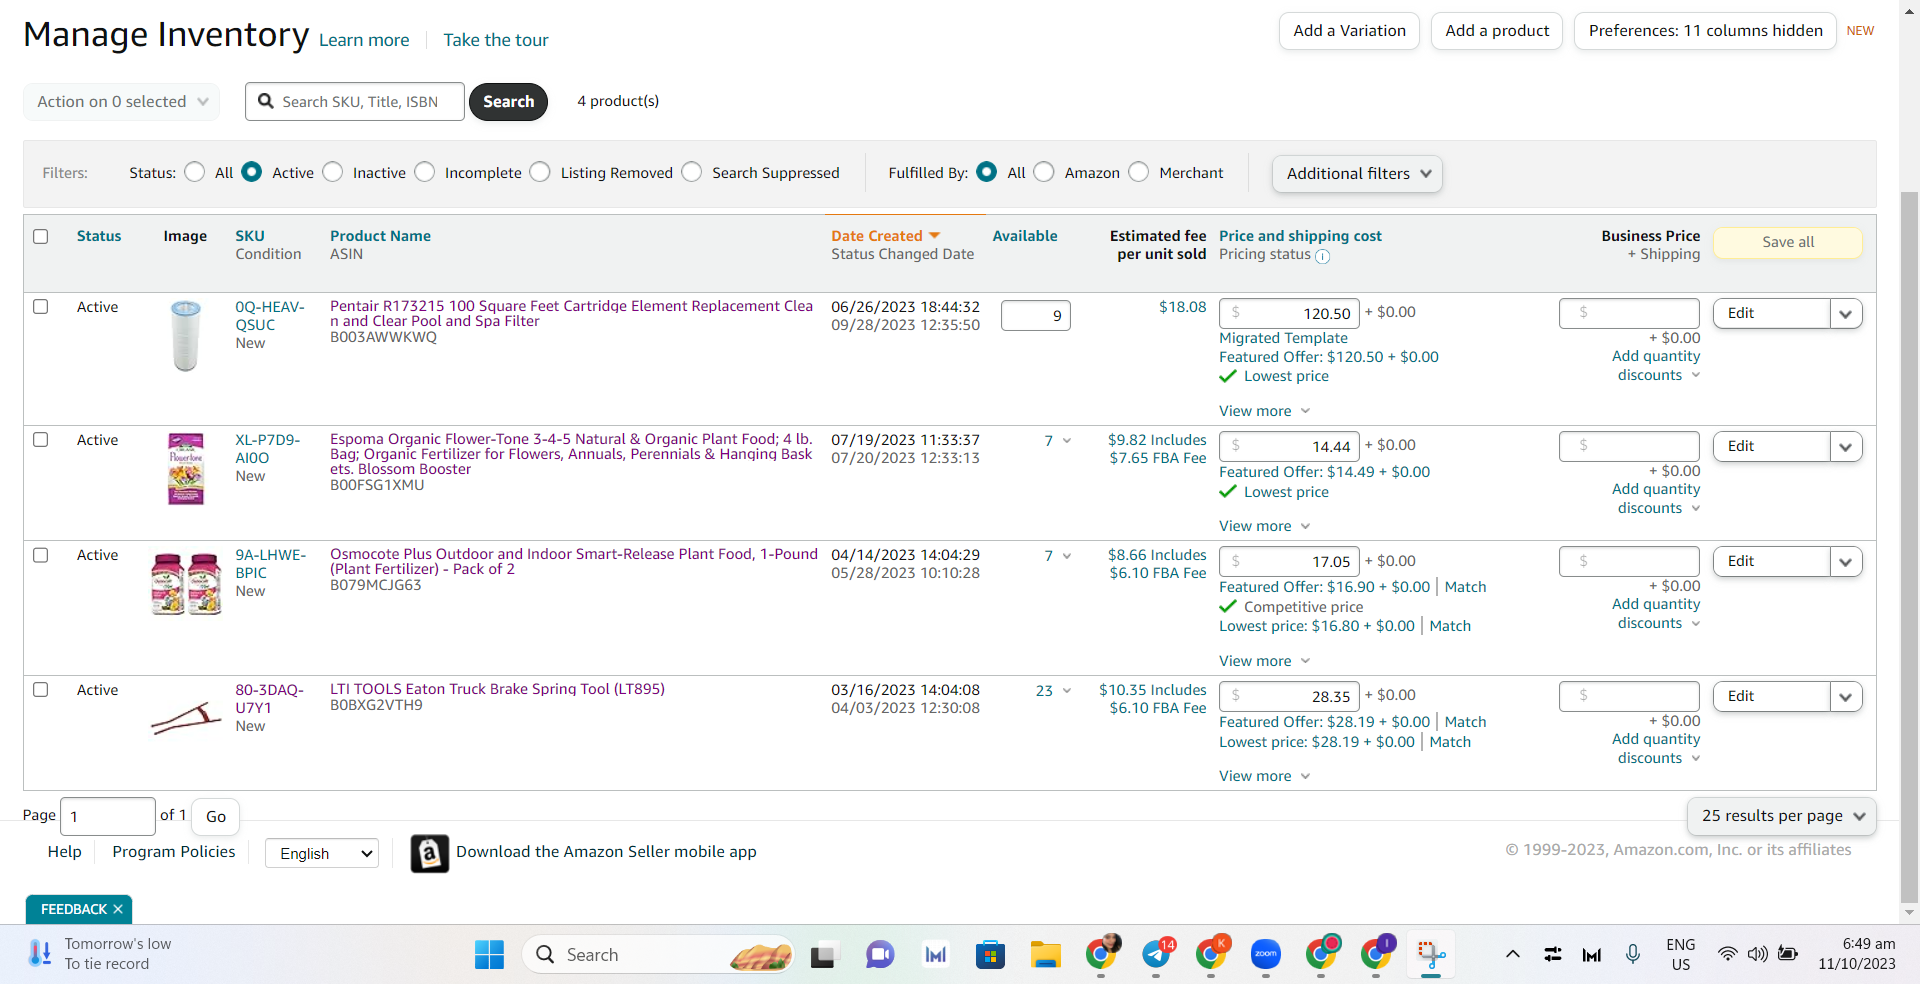1920x984 pixels.
Task: Open the Action on 0 selected dropdown
Action: [x=122, y=102]
